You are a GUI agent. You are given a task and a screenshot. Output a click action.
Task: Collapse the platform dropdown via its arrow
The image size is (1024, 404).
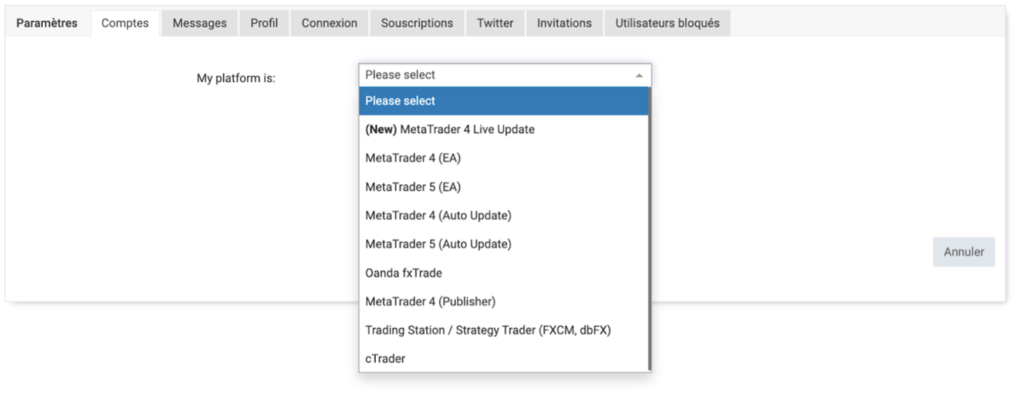point(638,75)
